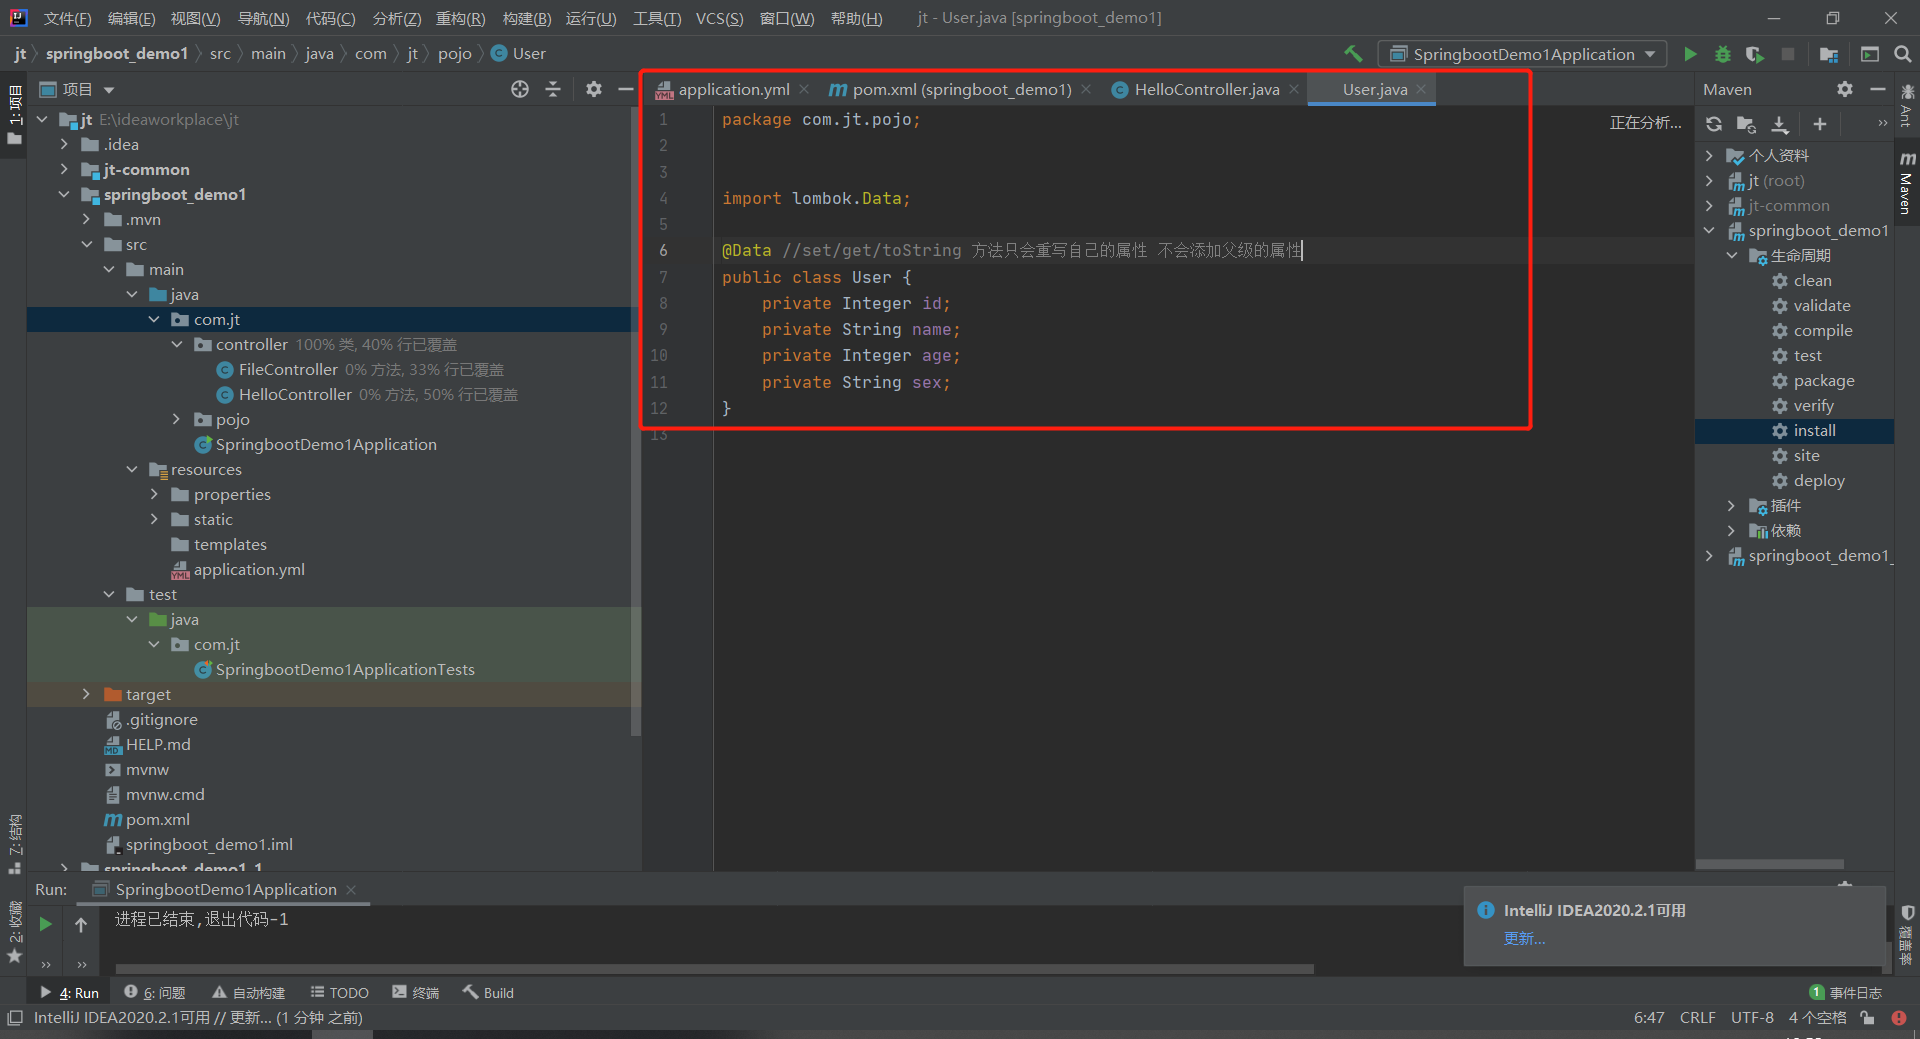Click Maven generate sources folder icon

1747,124
